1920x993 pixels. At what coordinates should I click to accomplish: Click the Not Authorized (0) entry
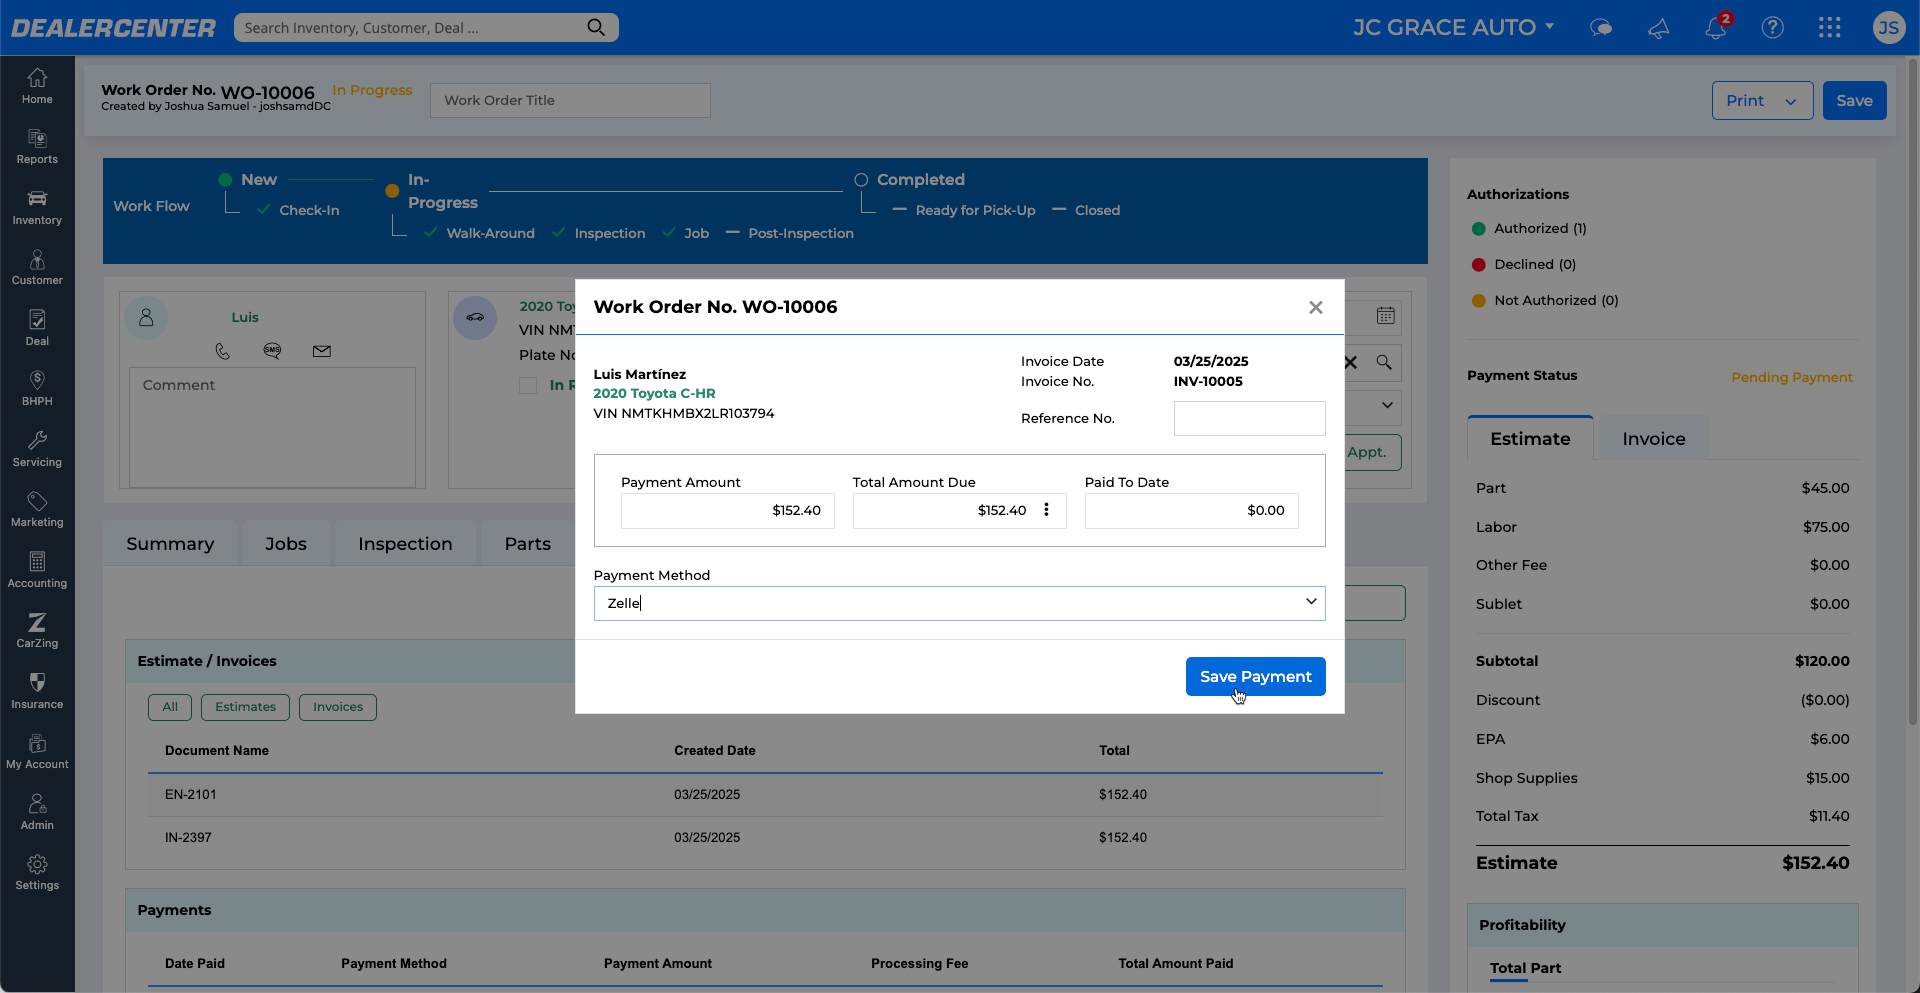(x=1545, y=300)
